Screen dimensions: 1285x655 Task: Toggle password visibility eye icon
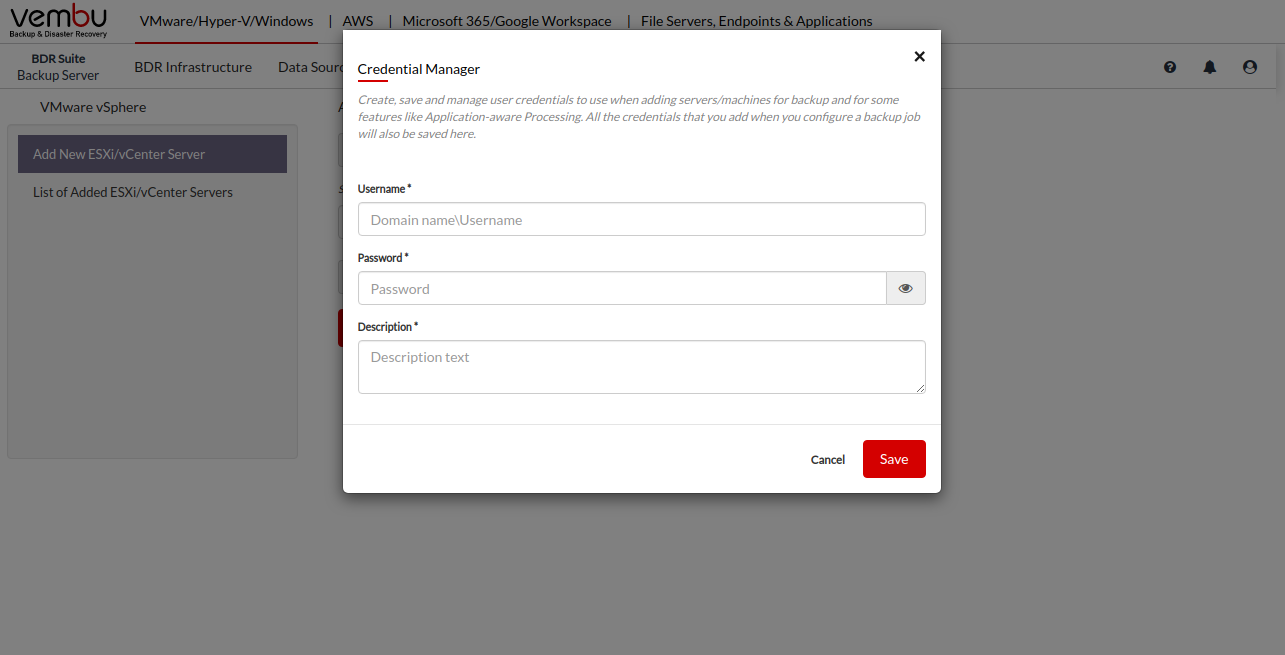[905, 288]
